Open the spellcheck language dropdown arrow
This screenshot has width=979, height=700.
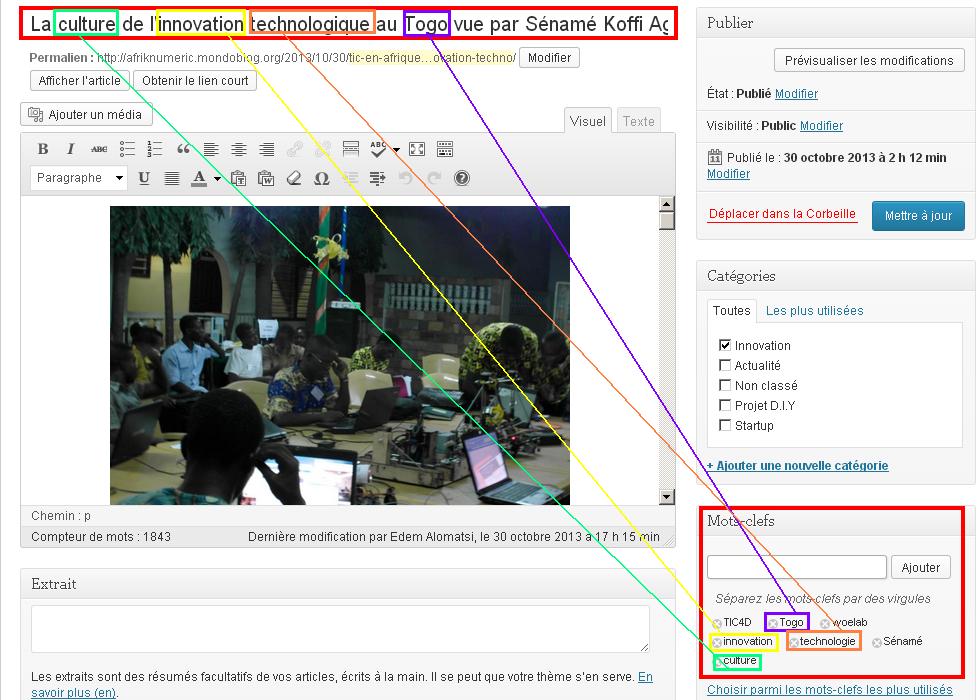coord(396,150)
